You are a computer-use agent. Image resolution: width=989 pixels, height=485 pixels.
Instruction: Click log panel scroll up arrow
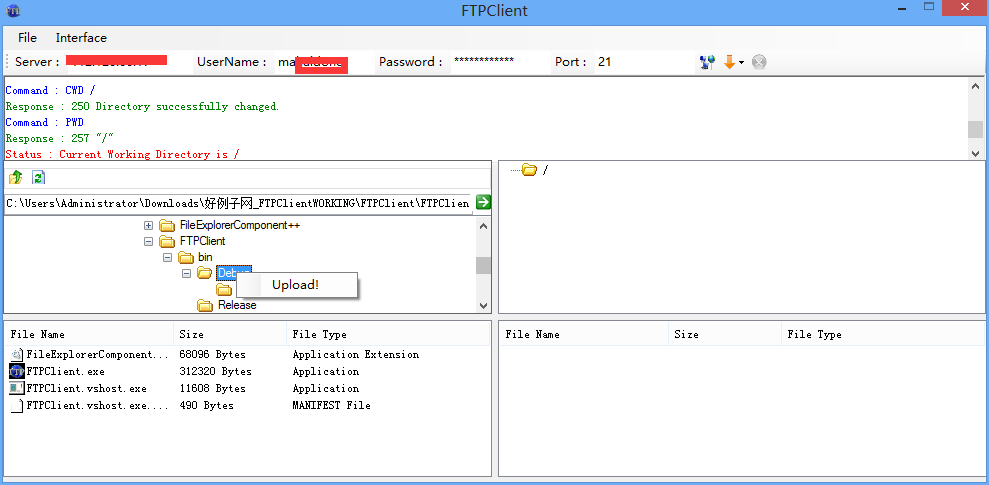pos(975,88)
